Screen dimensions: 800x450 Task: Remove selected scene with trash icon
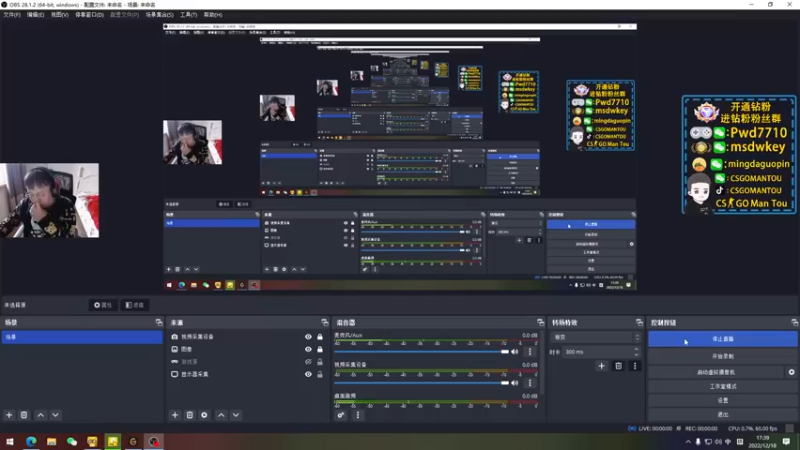point(24,415)
